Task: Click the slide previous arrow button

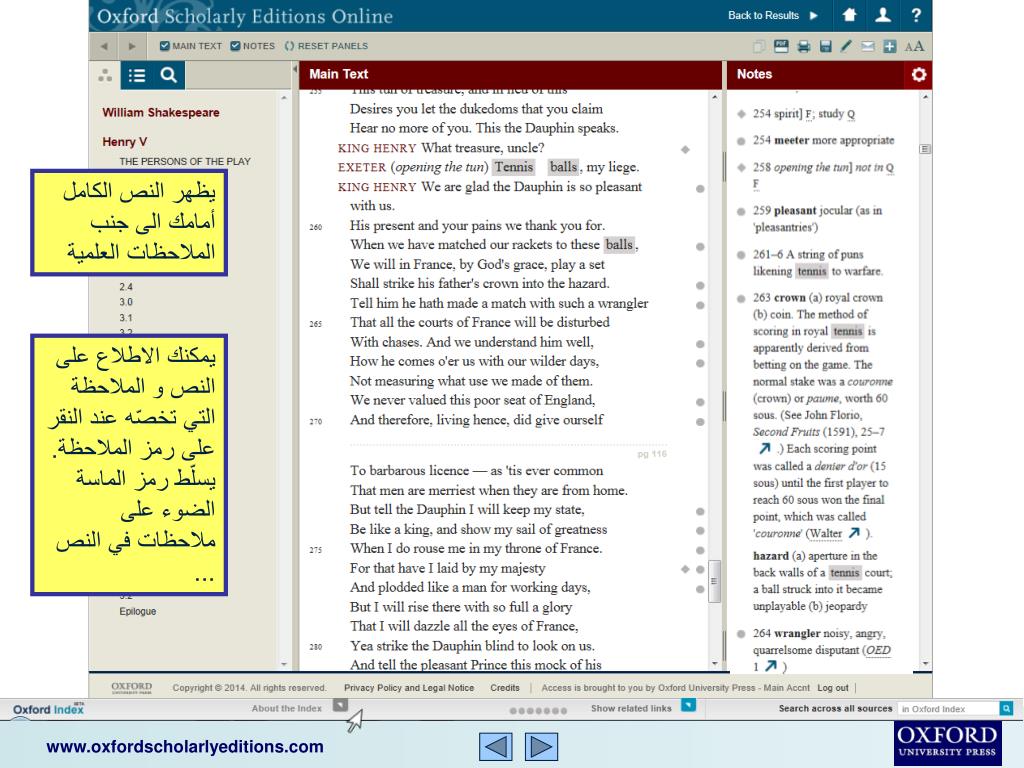Action: click(x=496, y=746)
